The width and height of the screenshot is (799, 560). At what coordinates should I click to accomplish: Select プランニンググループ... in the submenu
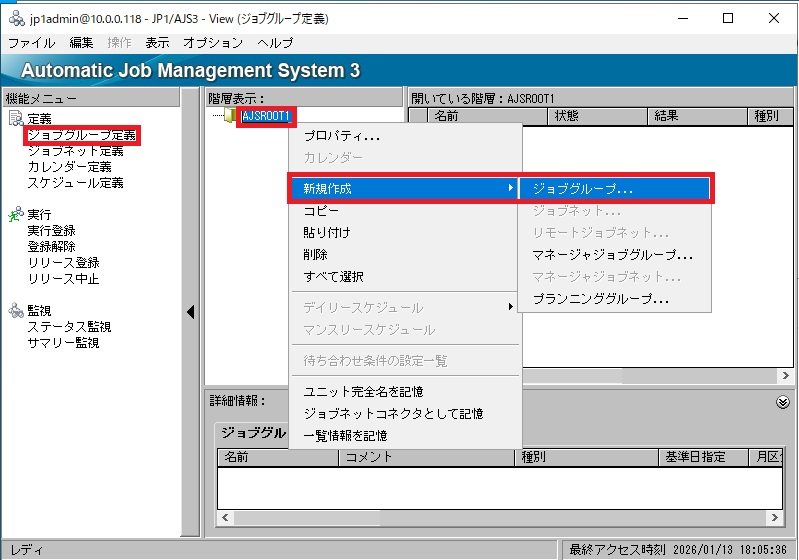(615, 299)
